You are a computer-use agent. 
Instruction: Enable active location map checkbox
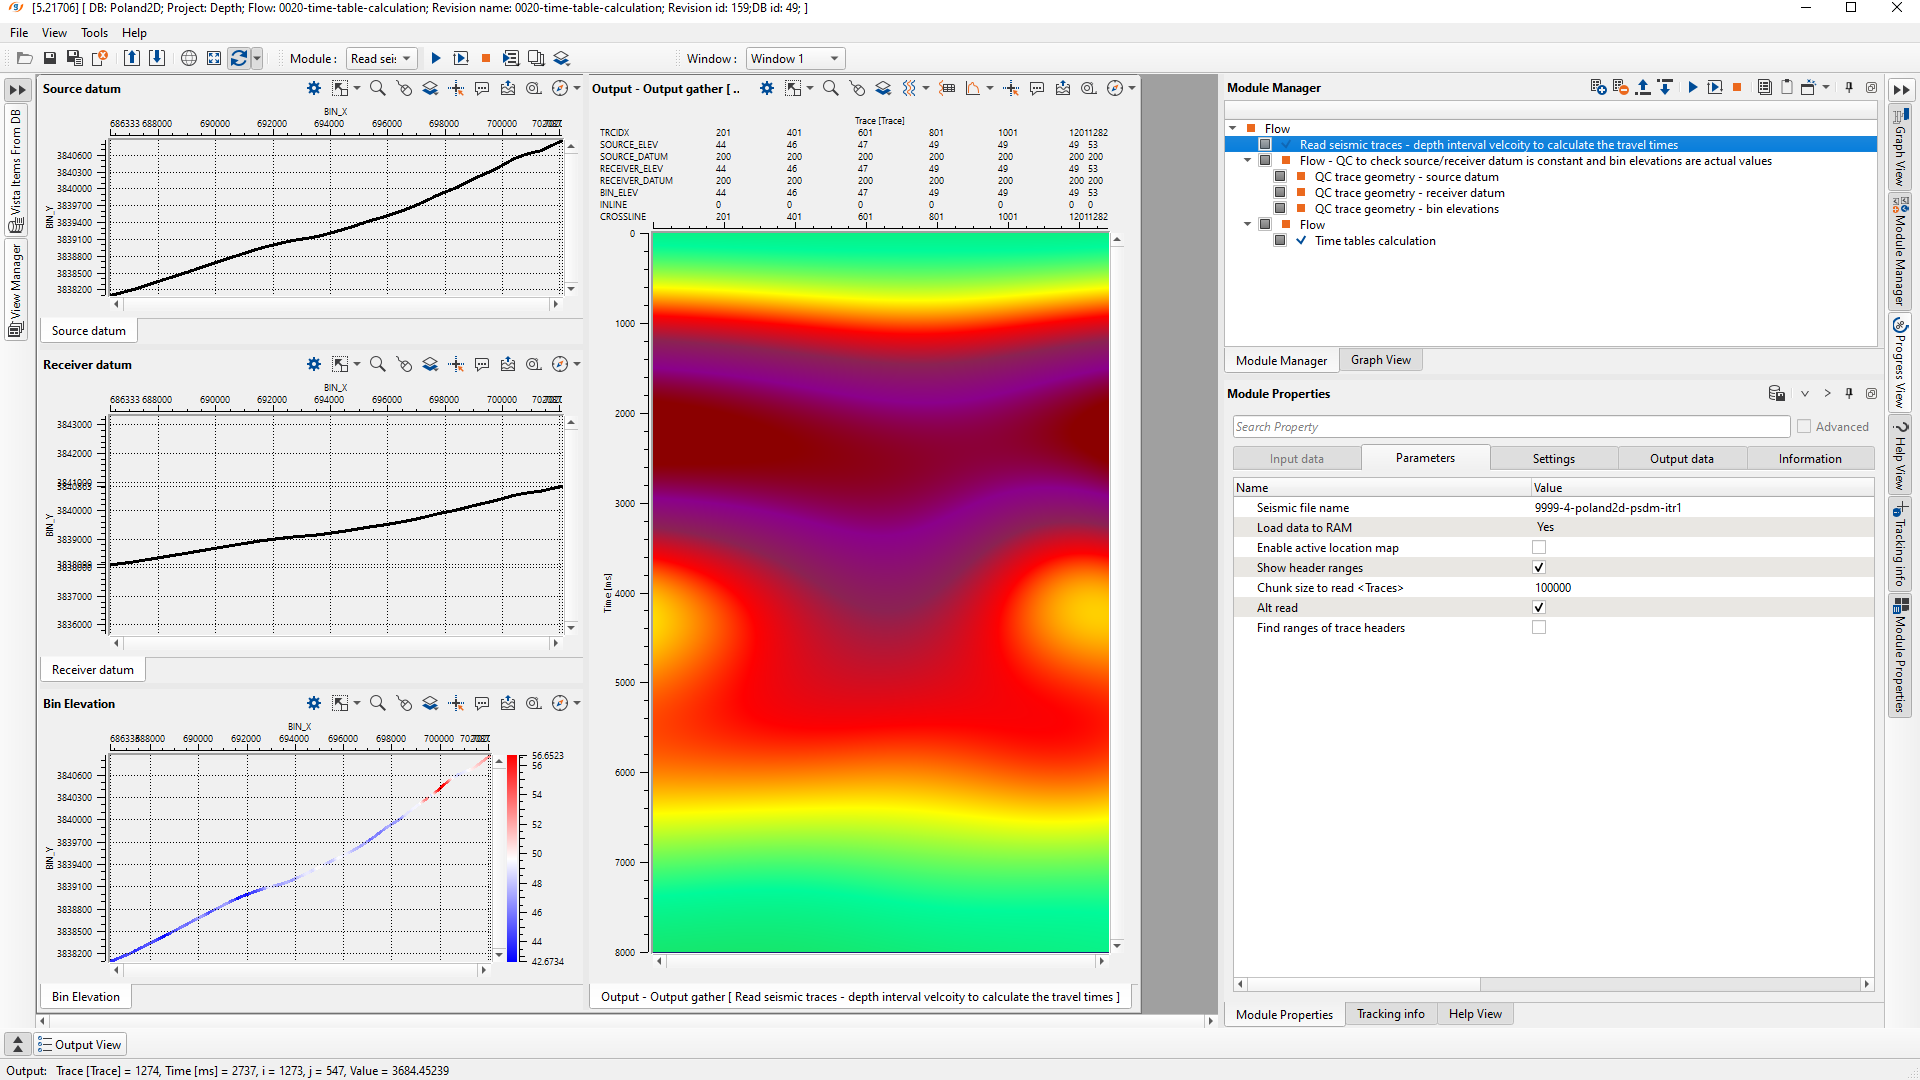(x=1539, y=548)
